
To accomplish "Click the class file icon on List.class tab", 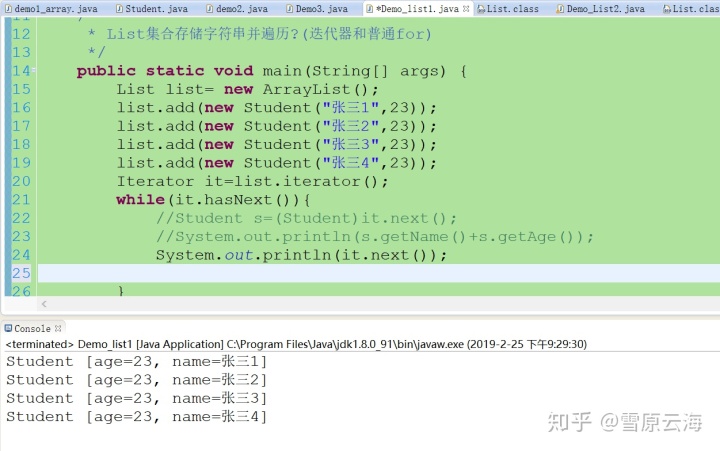I will [x=481, y=8].
